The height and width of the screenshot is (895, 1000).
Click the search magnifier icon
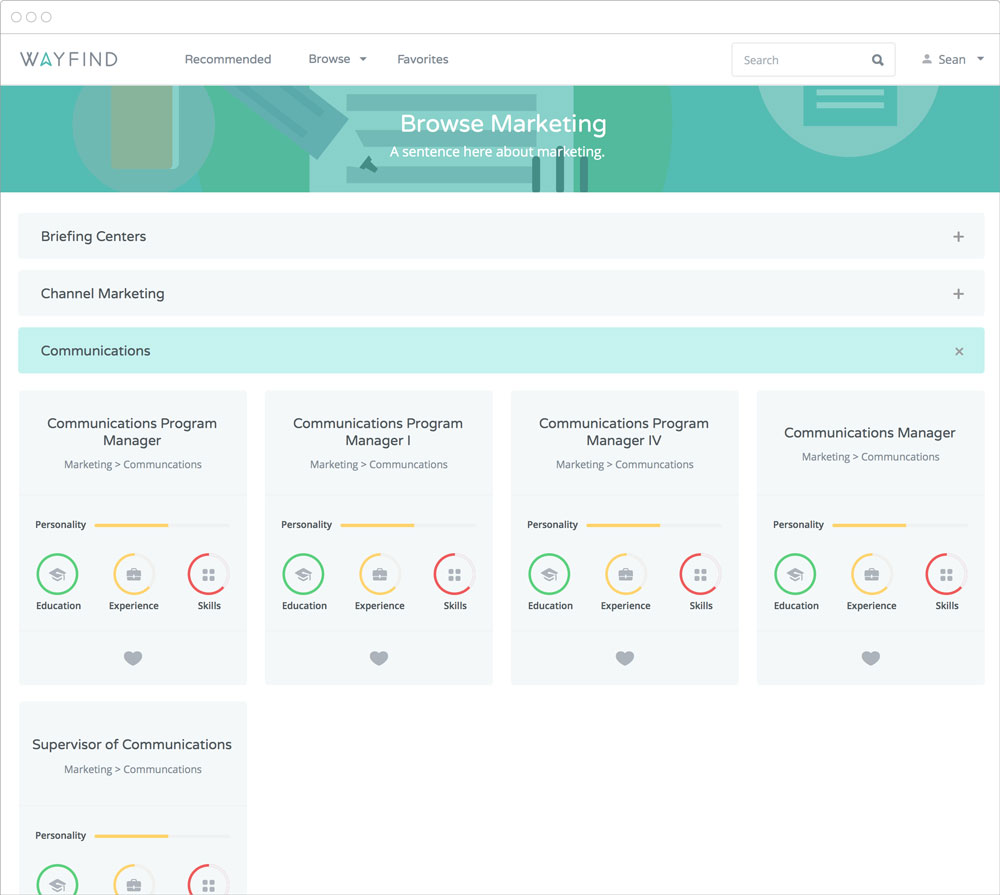tap(878, 60)
